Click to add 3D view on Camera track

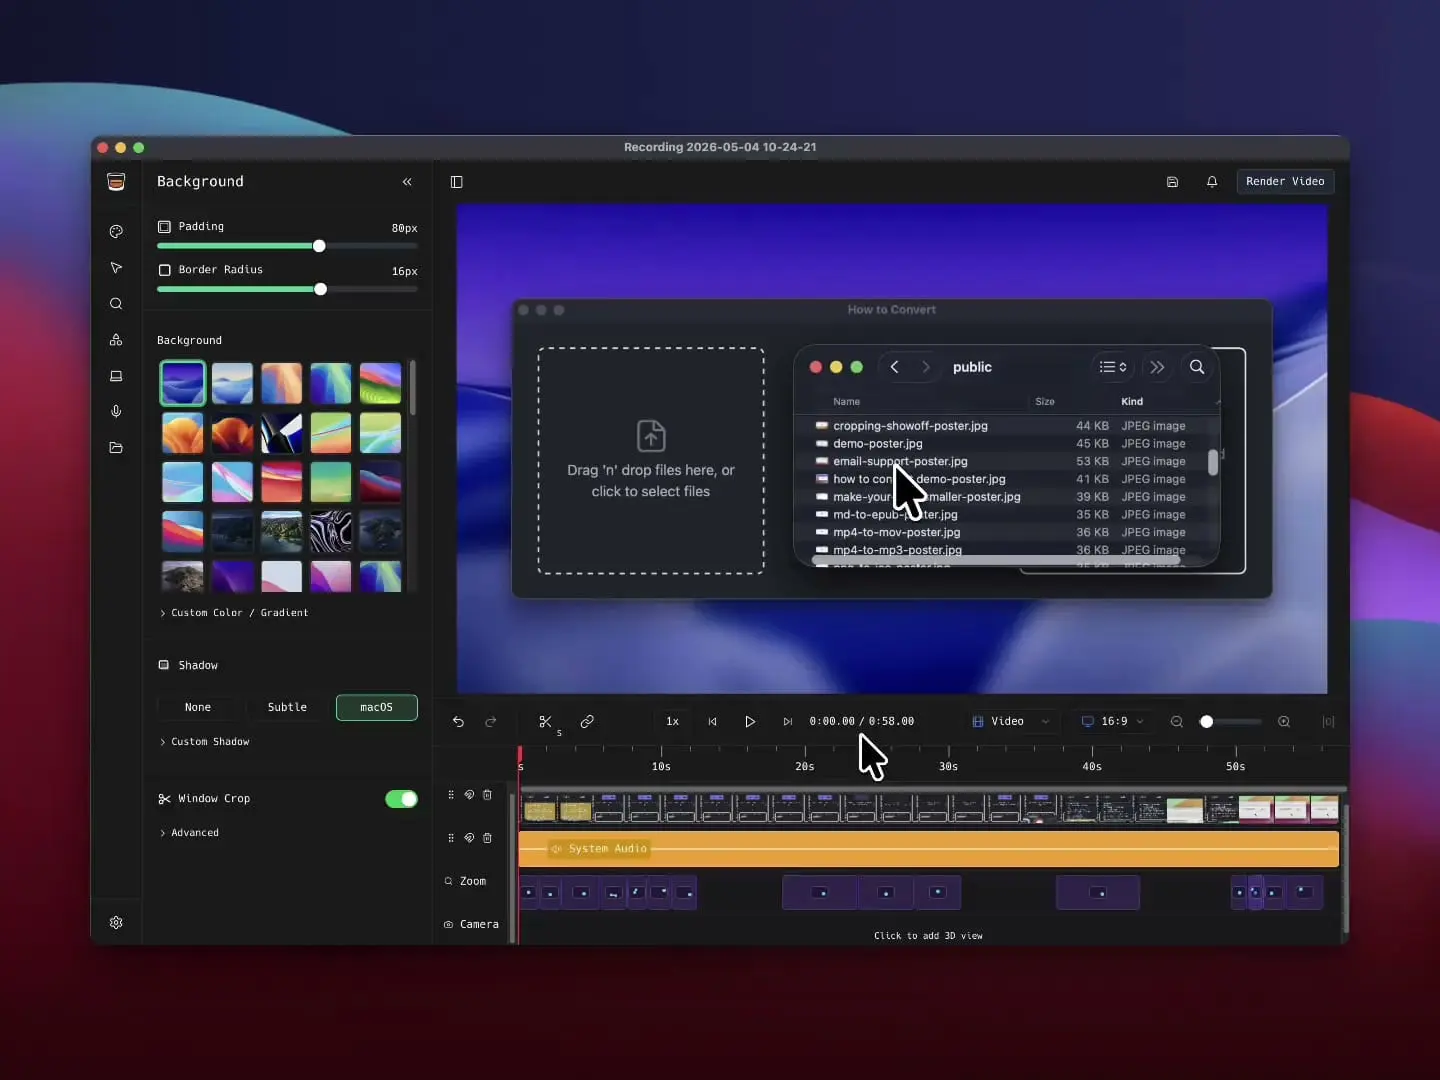pos(928,936)
